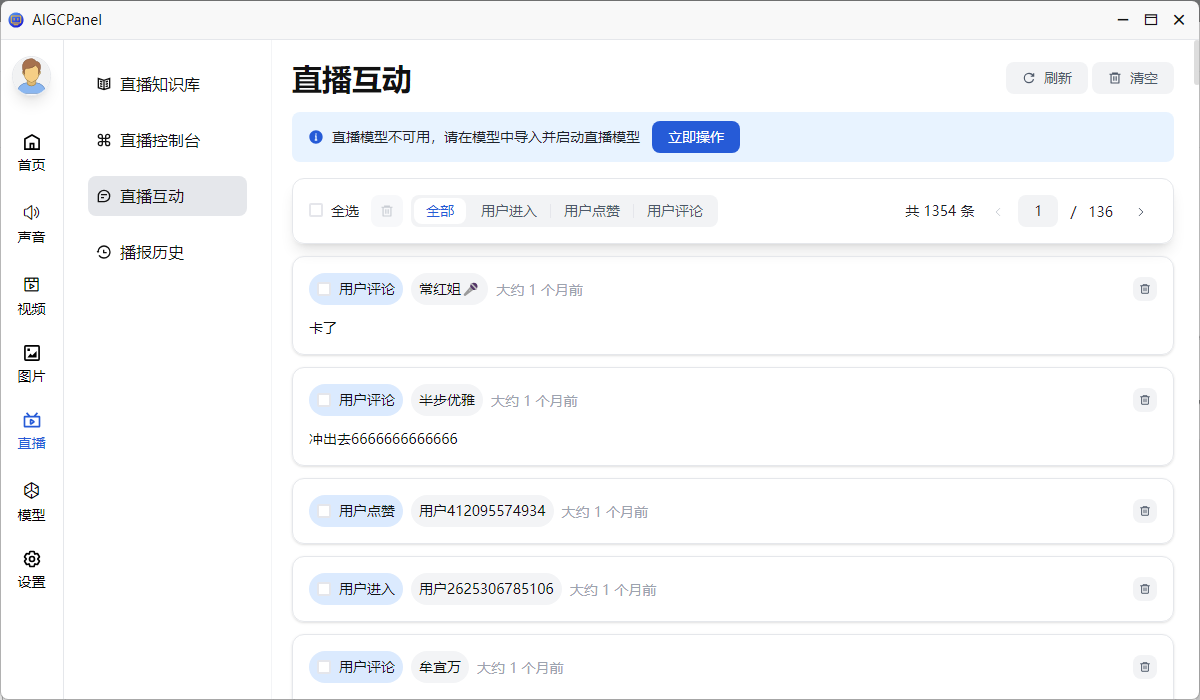Select the 用户点赞 filter tab
The height and width of the screenshot is (700, 1200).
pyautogui.click(x=591, y=211)
